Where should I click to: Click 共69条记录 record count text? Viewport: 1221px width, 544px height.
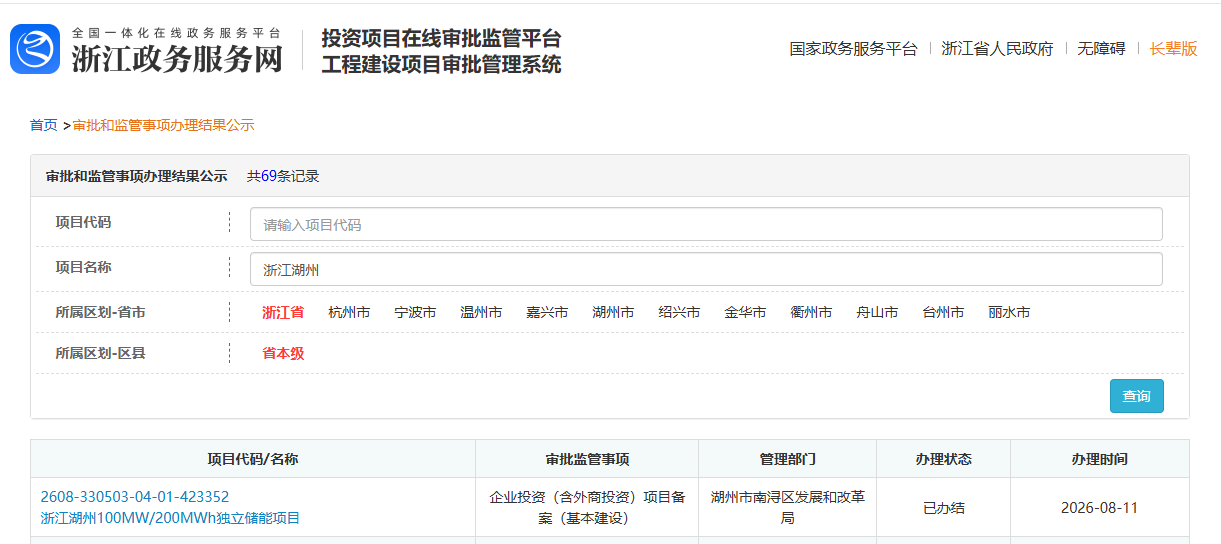[283, 176]
